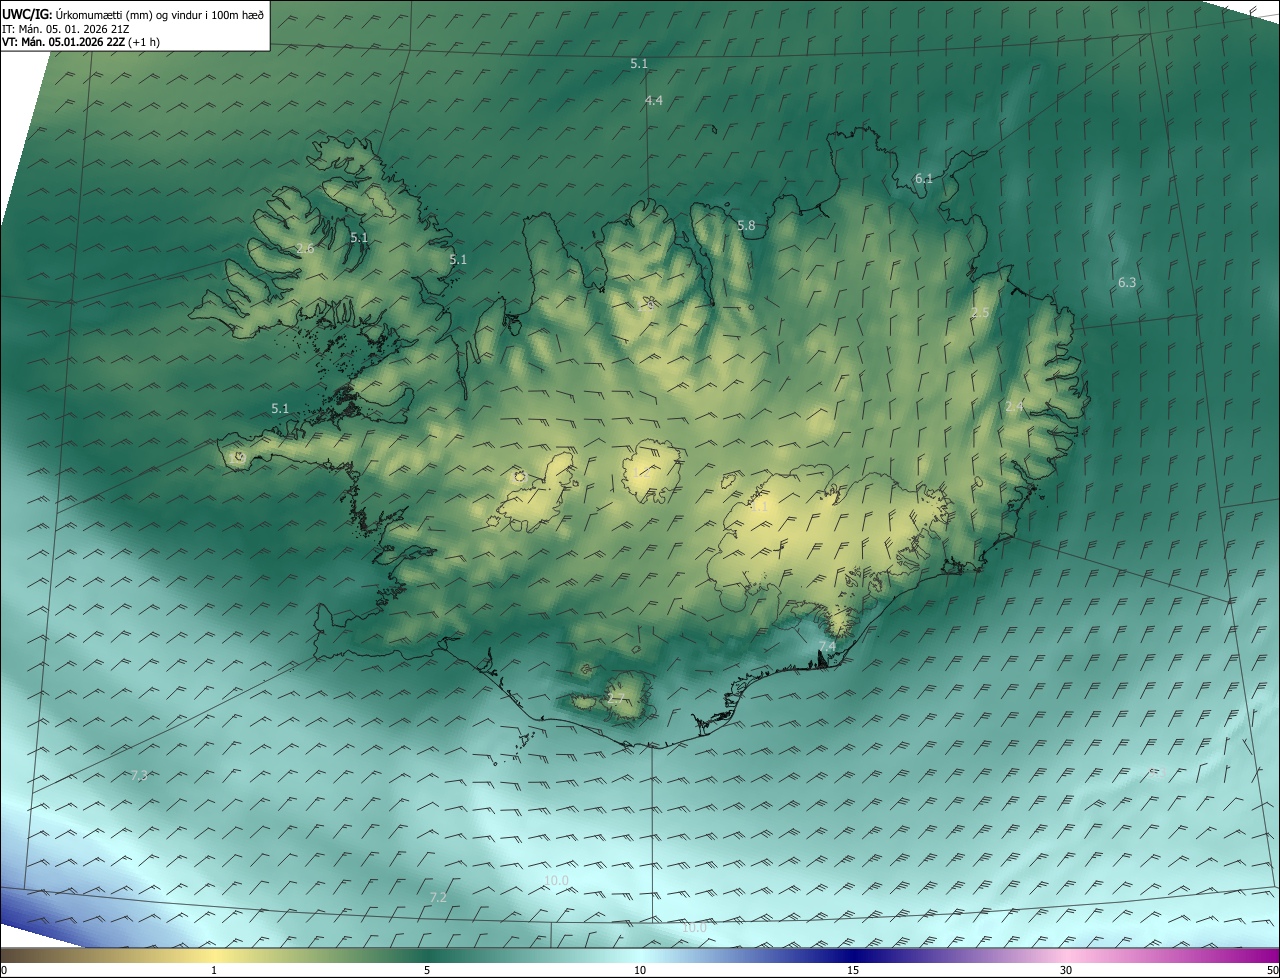
Task: Click the 2.6 value label on the map
Action: (305, 248)
